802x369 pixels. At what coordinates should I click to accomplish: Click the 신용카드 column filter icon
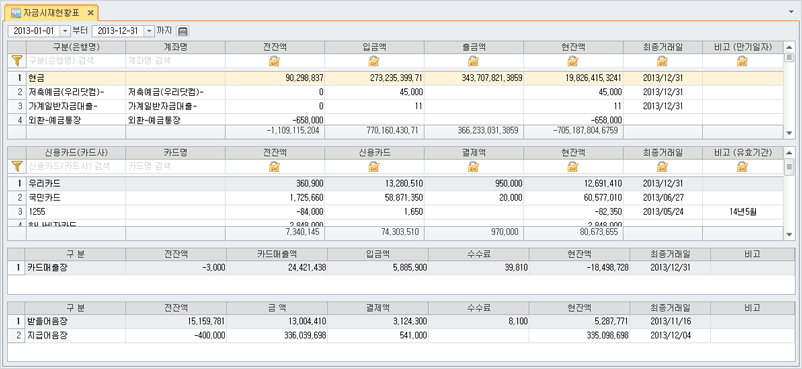(x=374, y=166)
